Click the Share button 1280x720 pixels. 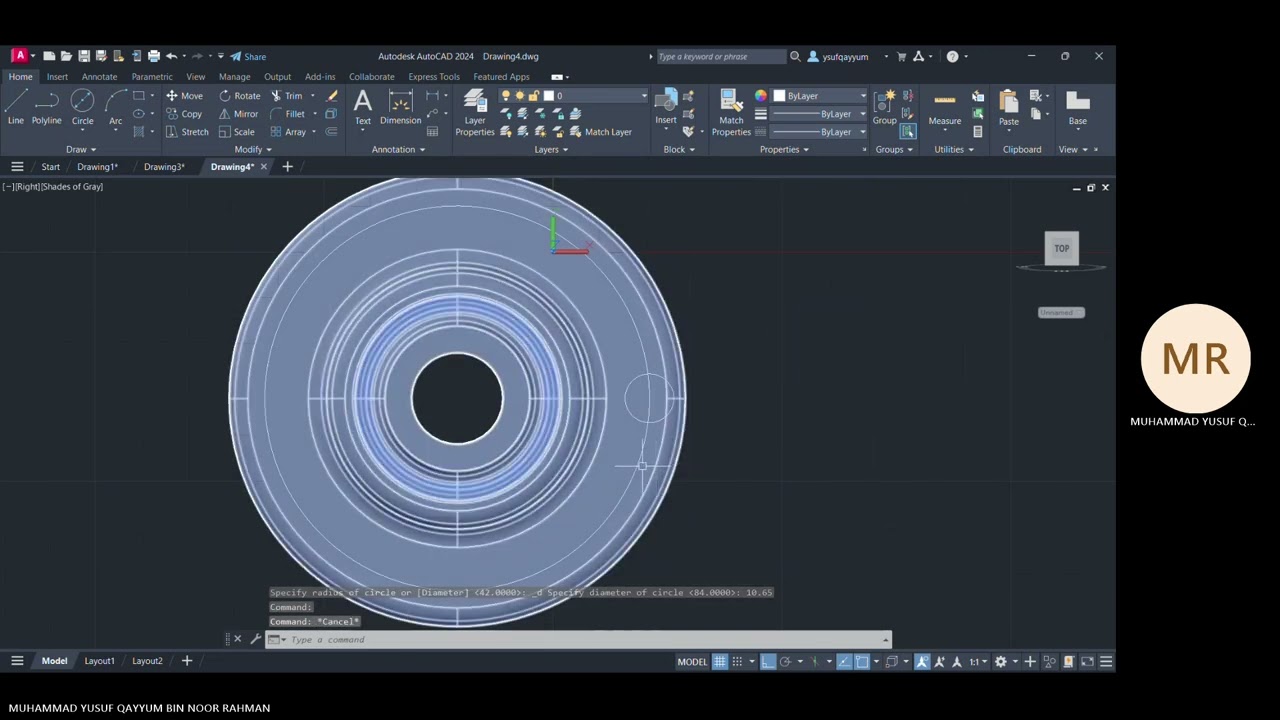[x=248, y=56]
